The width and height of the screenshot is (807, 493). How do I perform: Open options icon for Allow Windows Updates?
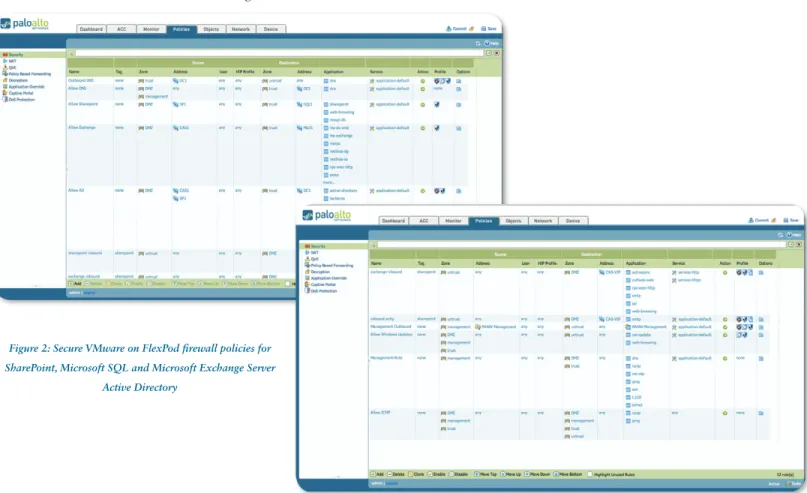click(x=761, y=335)
